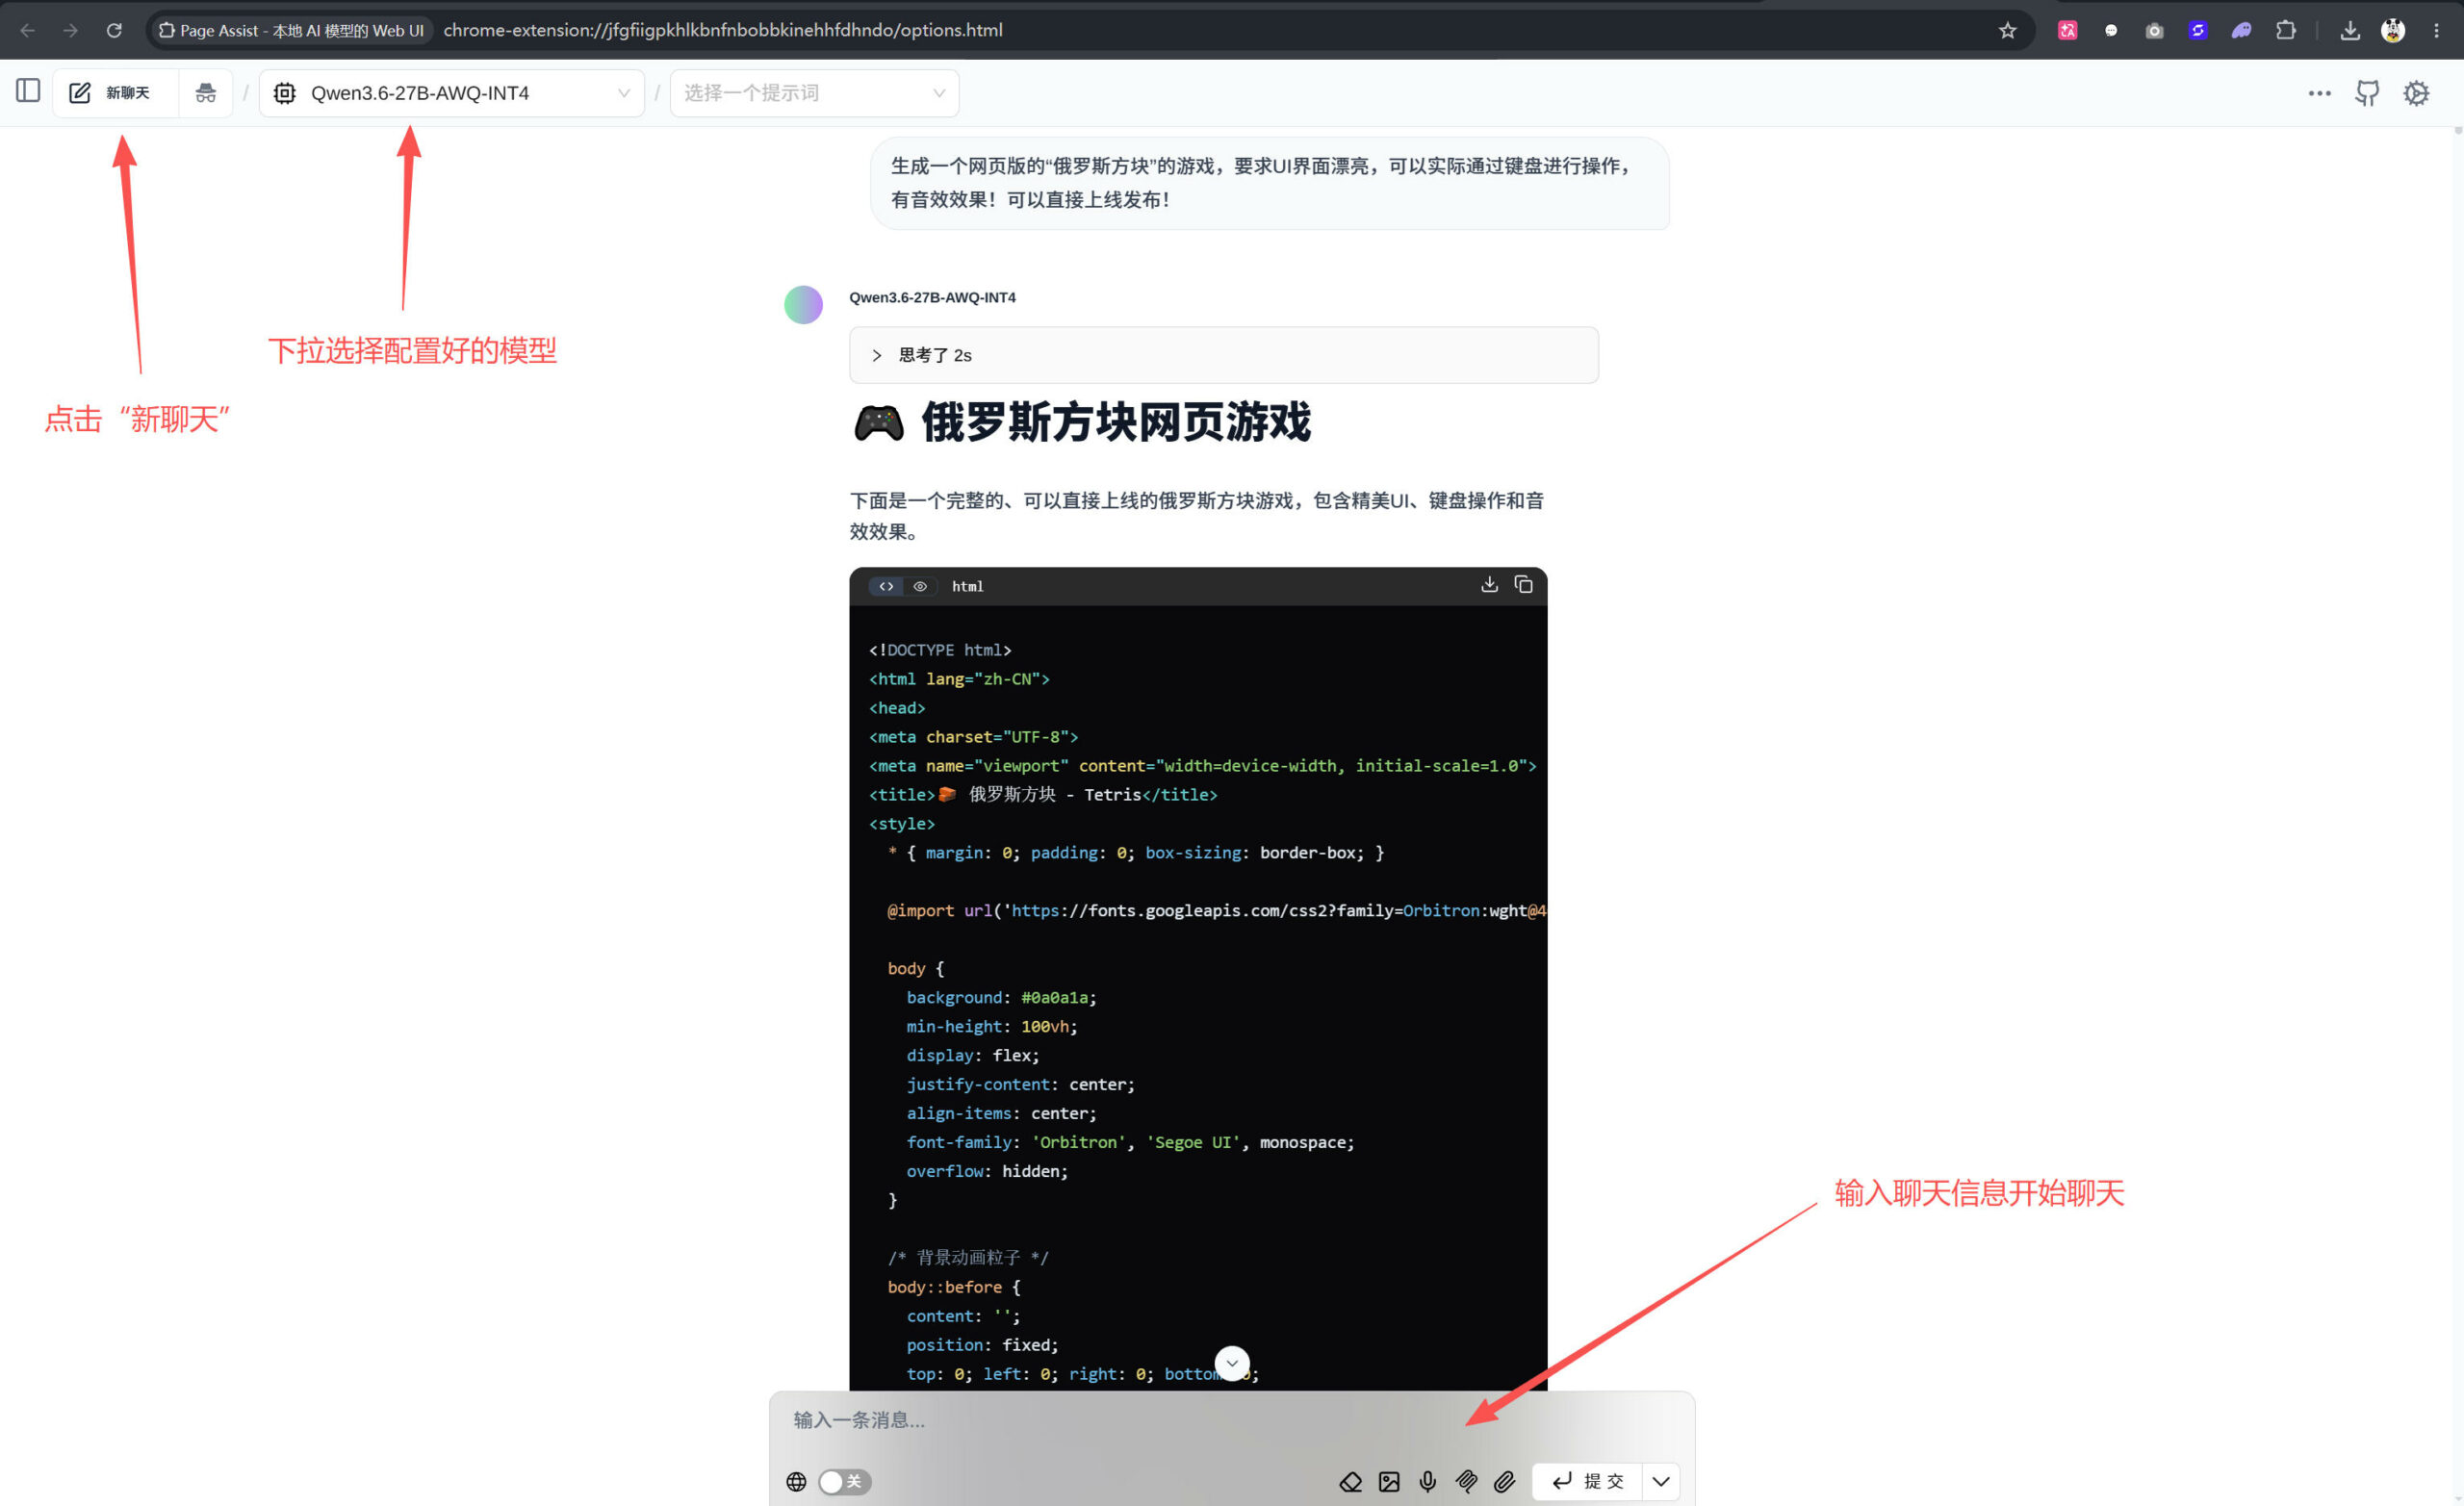Open the double paperclip attachment icon
This screenshot has width=2464, height=1506.
1466,1481
